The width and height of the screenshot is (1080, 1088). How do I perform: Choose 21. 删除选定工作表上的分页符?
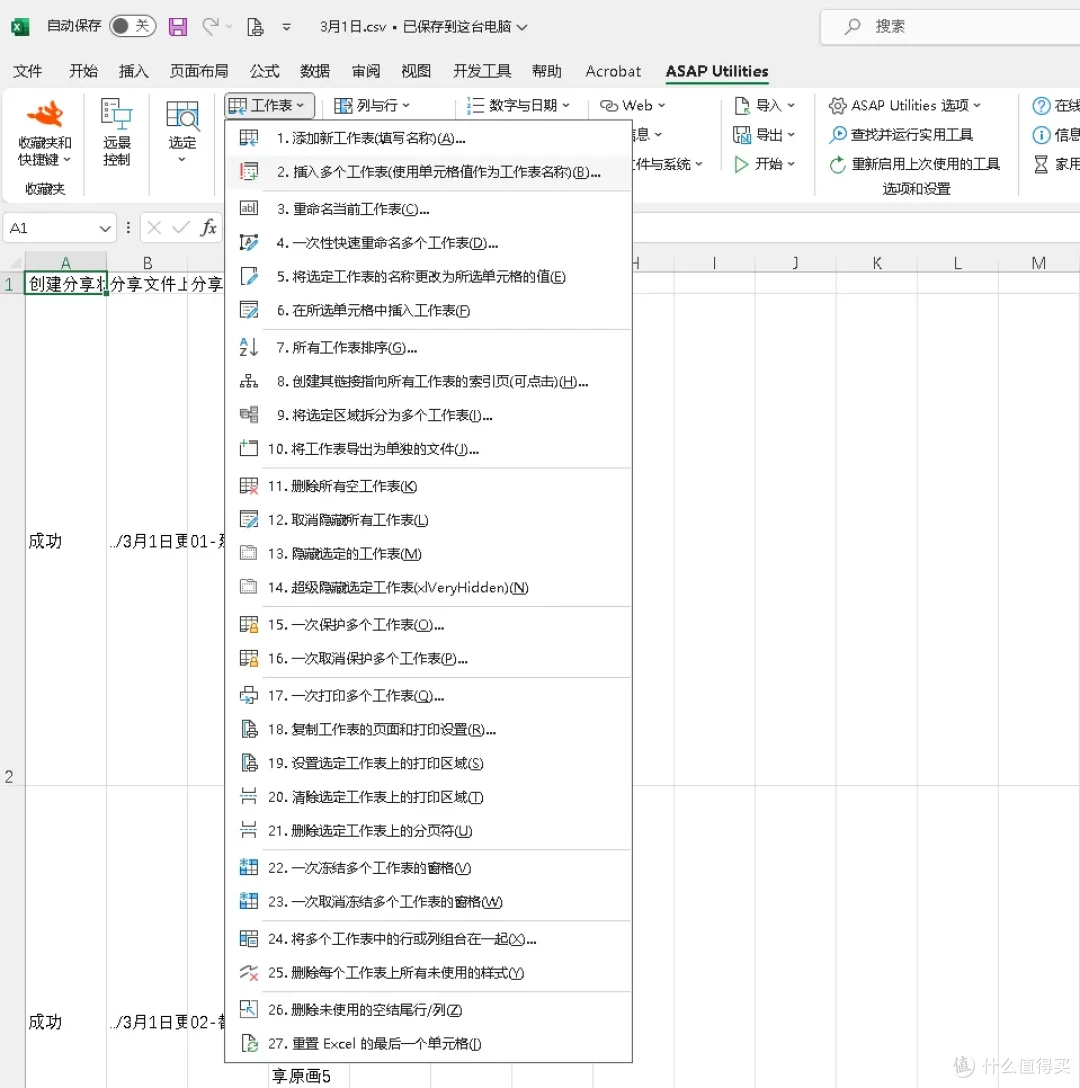[428, 831]
